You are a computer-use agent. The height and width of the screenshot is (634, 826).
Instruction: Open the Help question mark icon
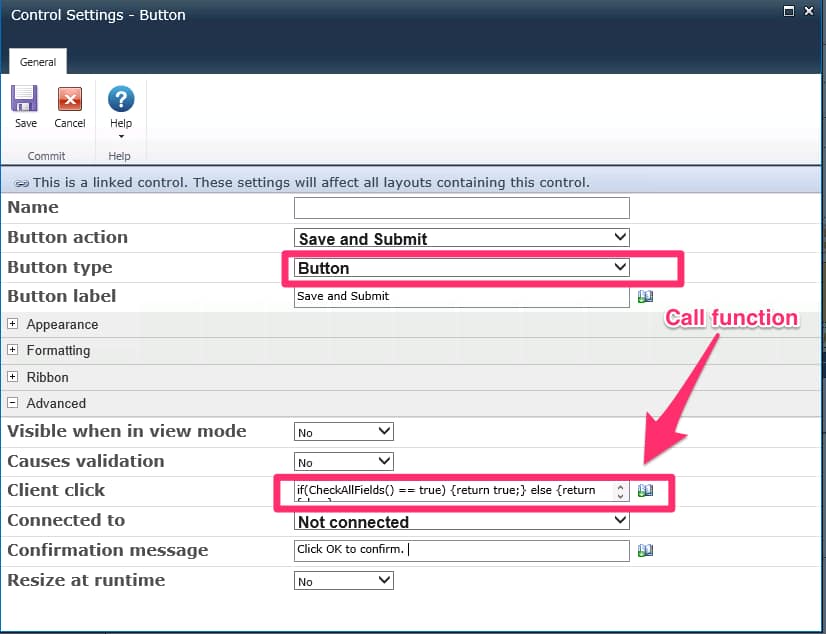pos(120,99)
